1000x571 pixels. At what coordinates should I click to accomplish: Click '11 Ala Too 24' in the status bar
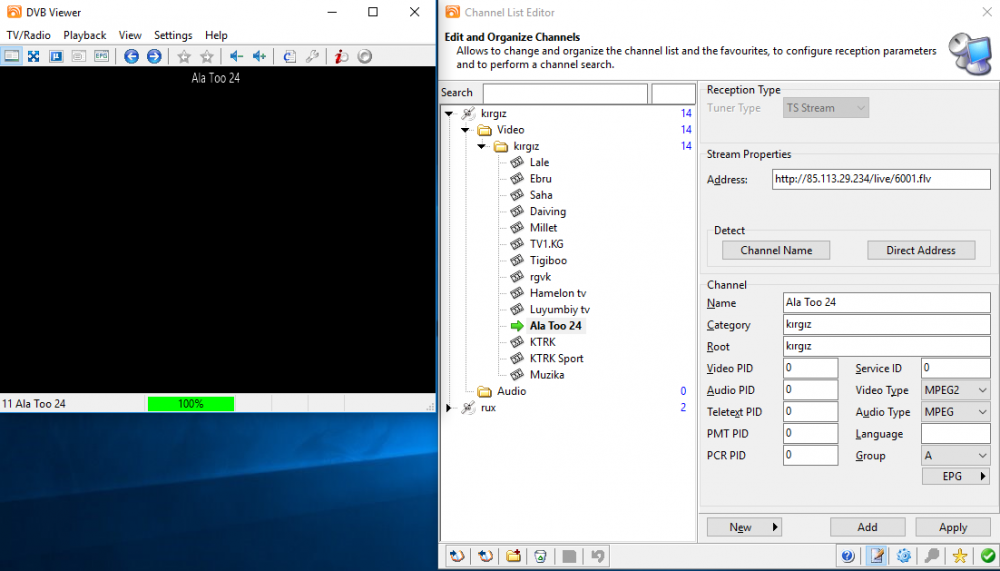34,404
